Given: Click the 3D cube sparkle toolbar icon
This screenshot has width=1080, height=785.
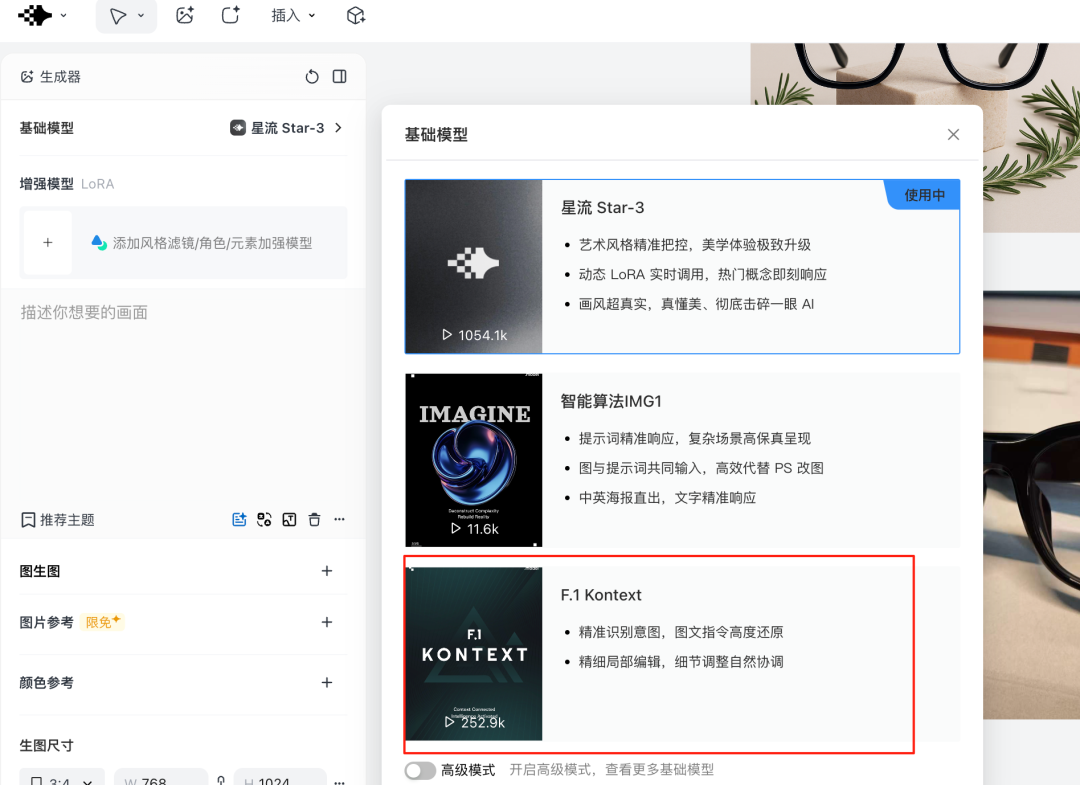Looking at the screenshot, I should tap(355, 15).
